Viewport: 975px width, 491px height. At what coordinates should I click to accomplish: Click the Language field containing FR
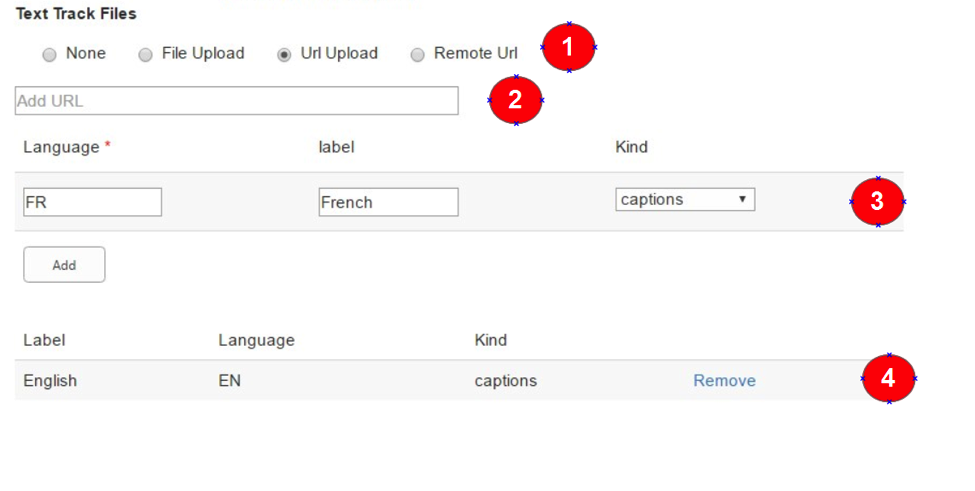pos(92,202)
